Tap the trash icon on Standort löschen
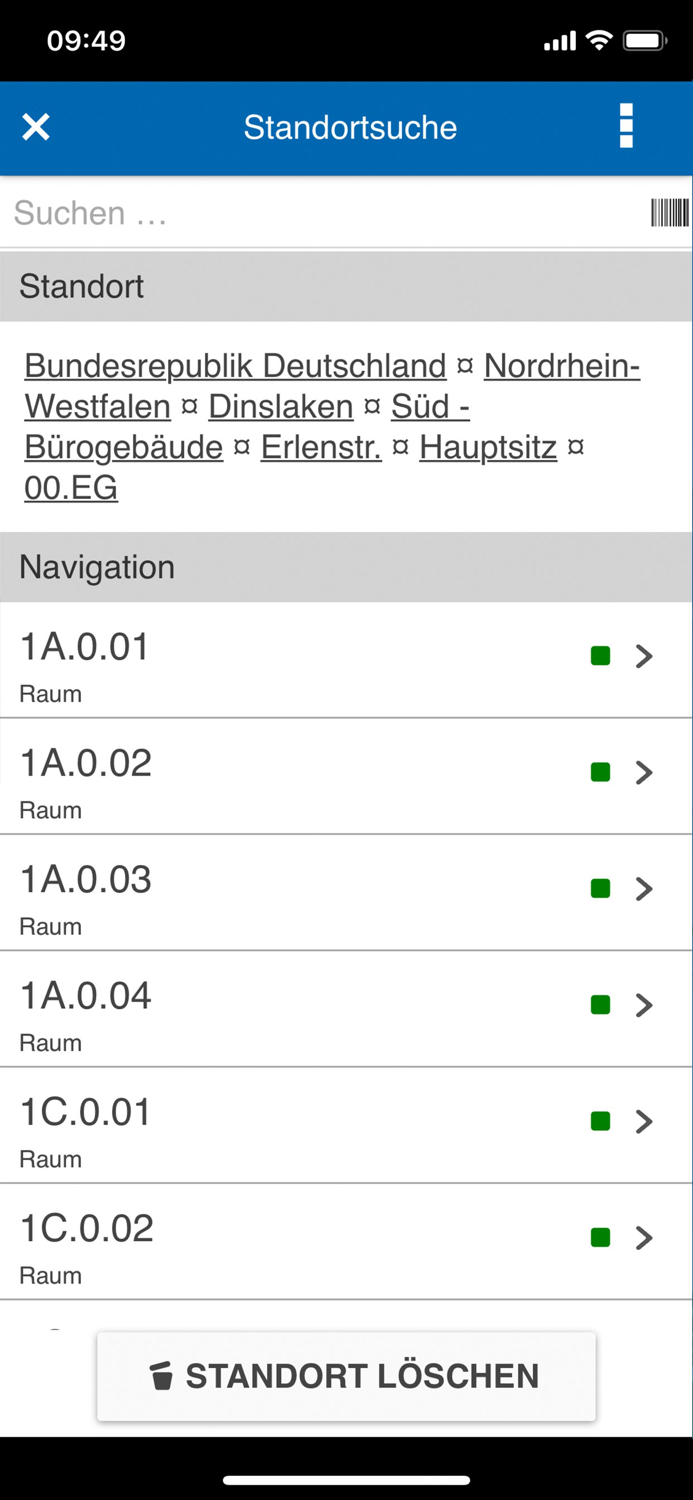 coord(161,1376)
